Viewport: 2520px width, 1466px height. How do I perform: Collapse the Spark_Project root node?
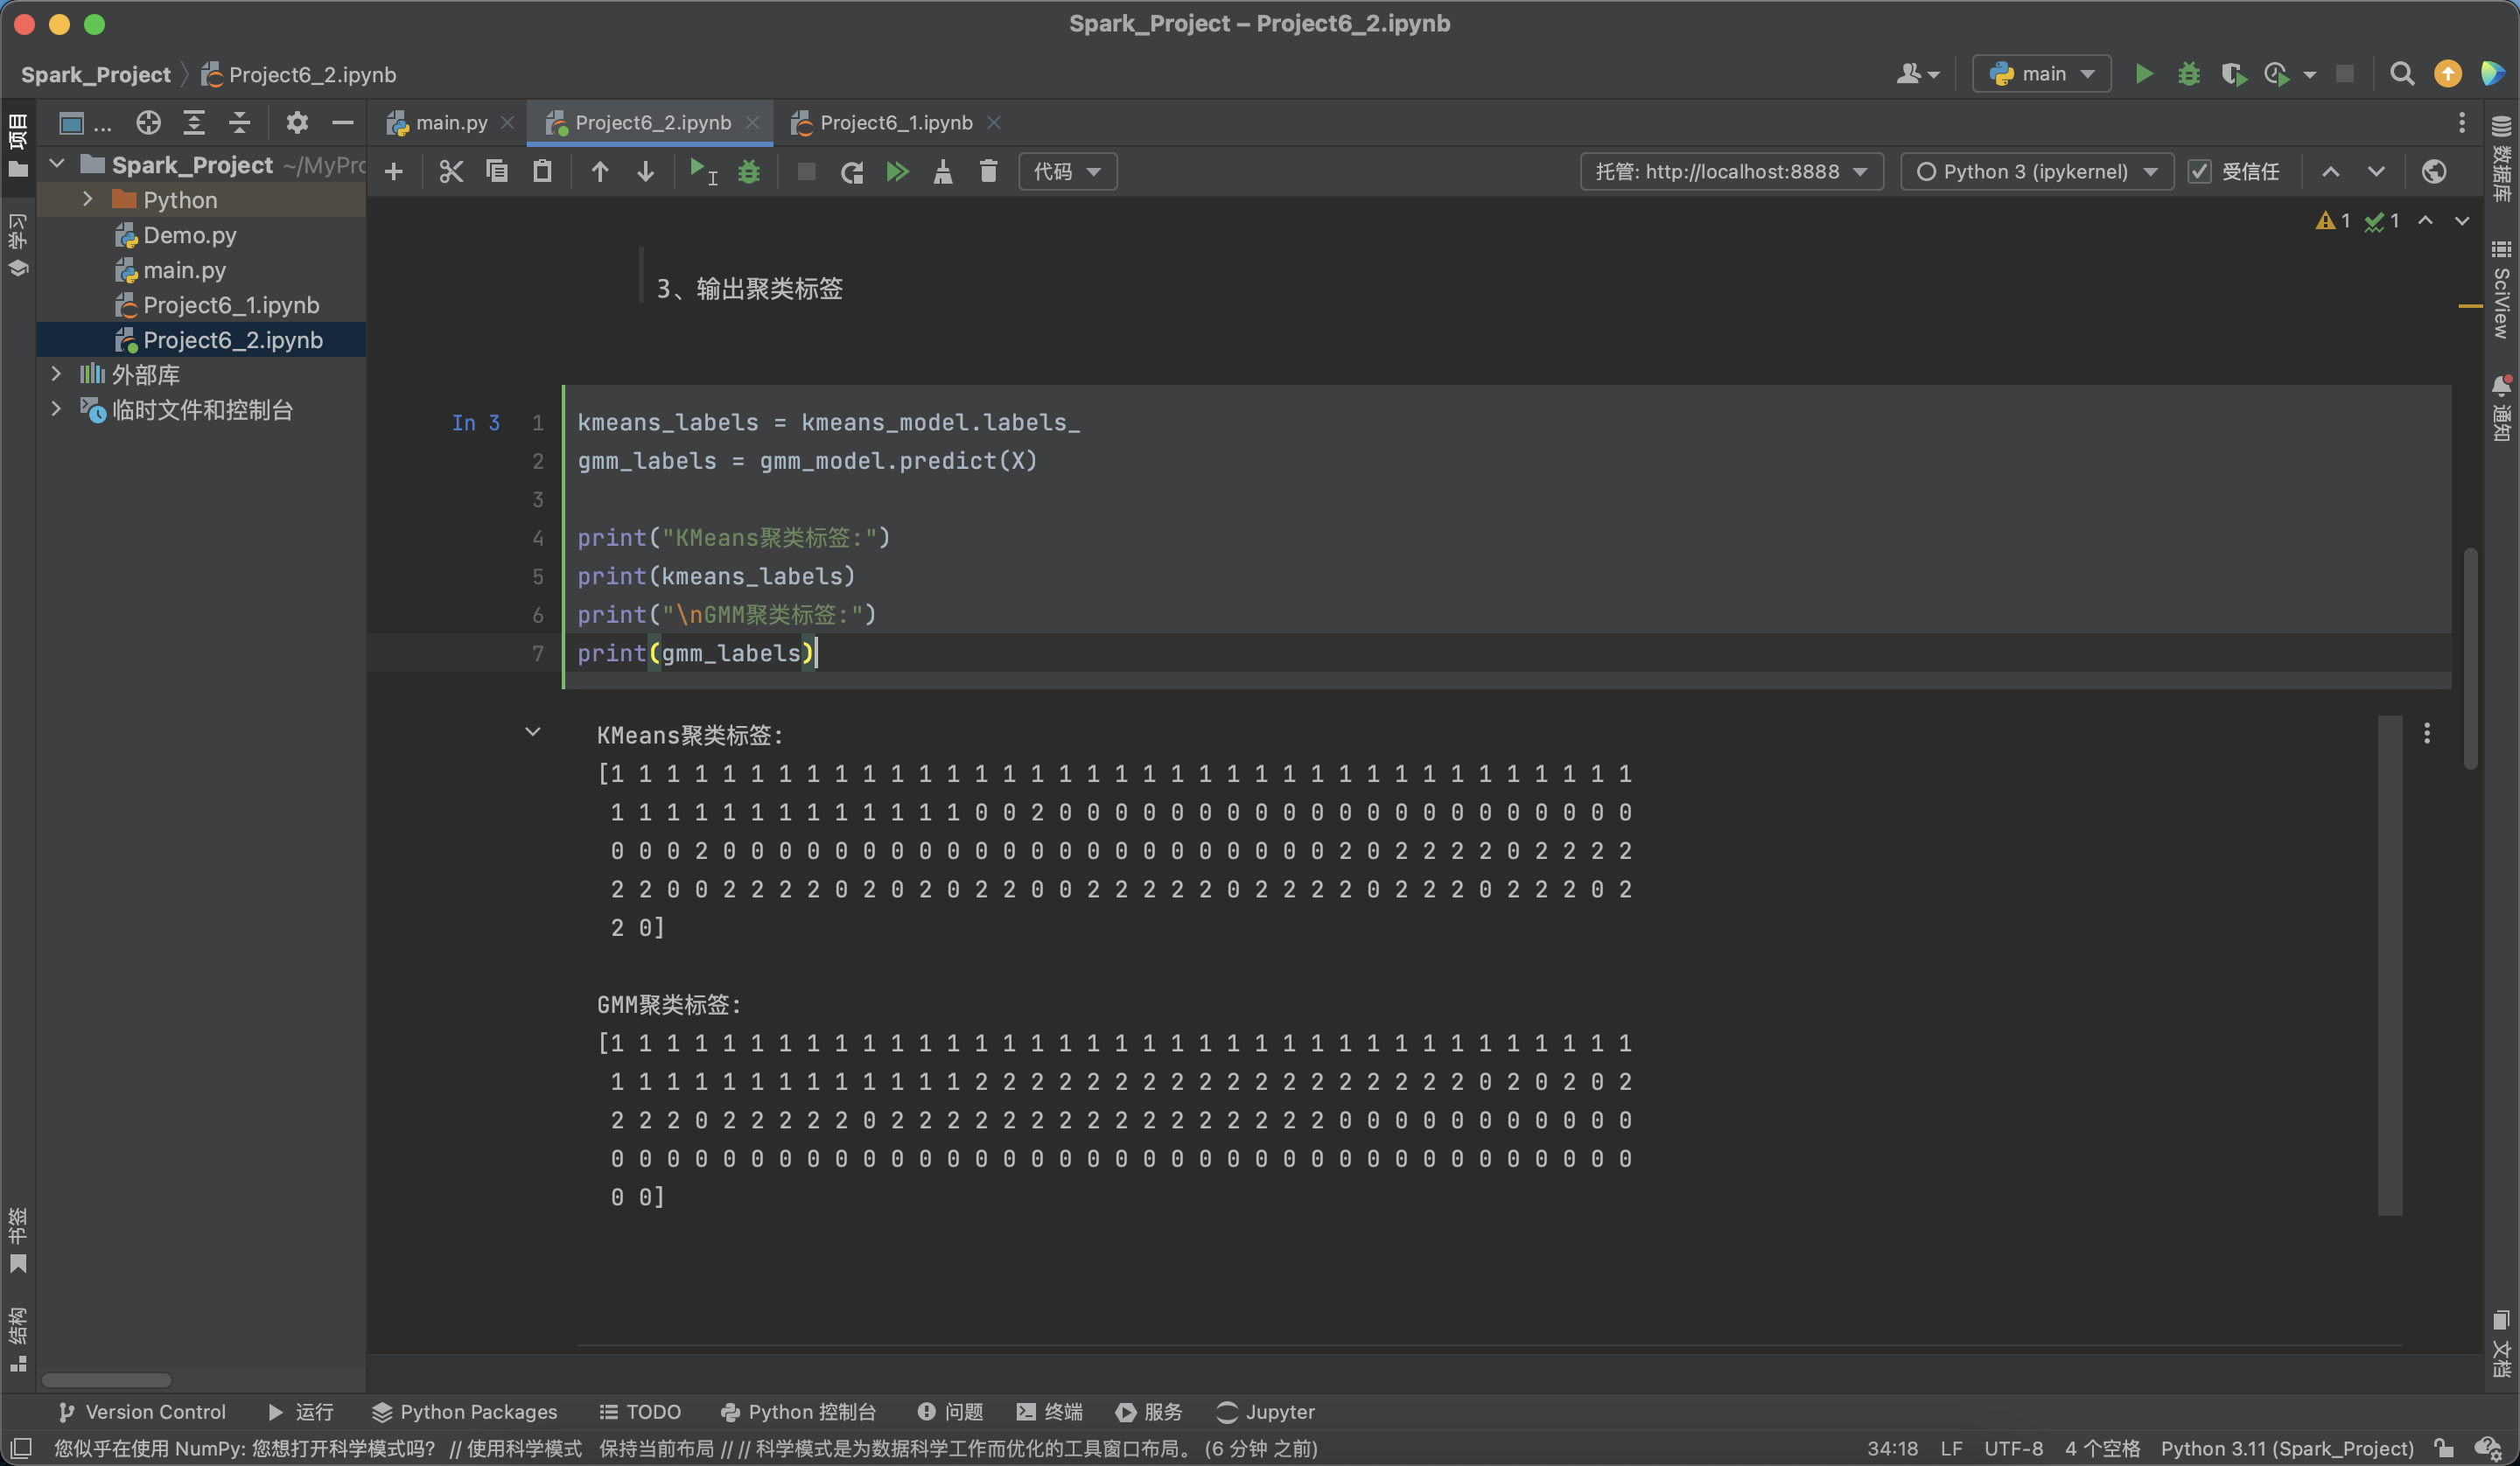57,164
